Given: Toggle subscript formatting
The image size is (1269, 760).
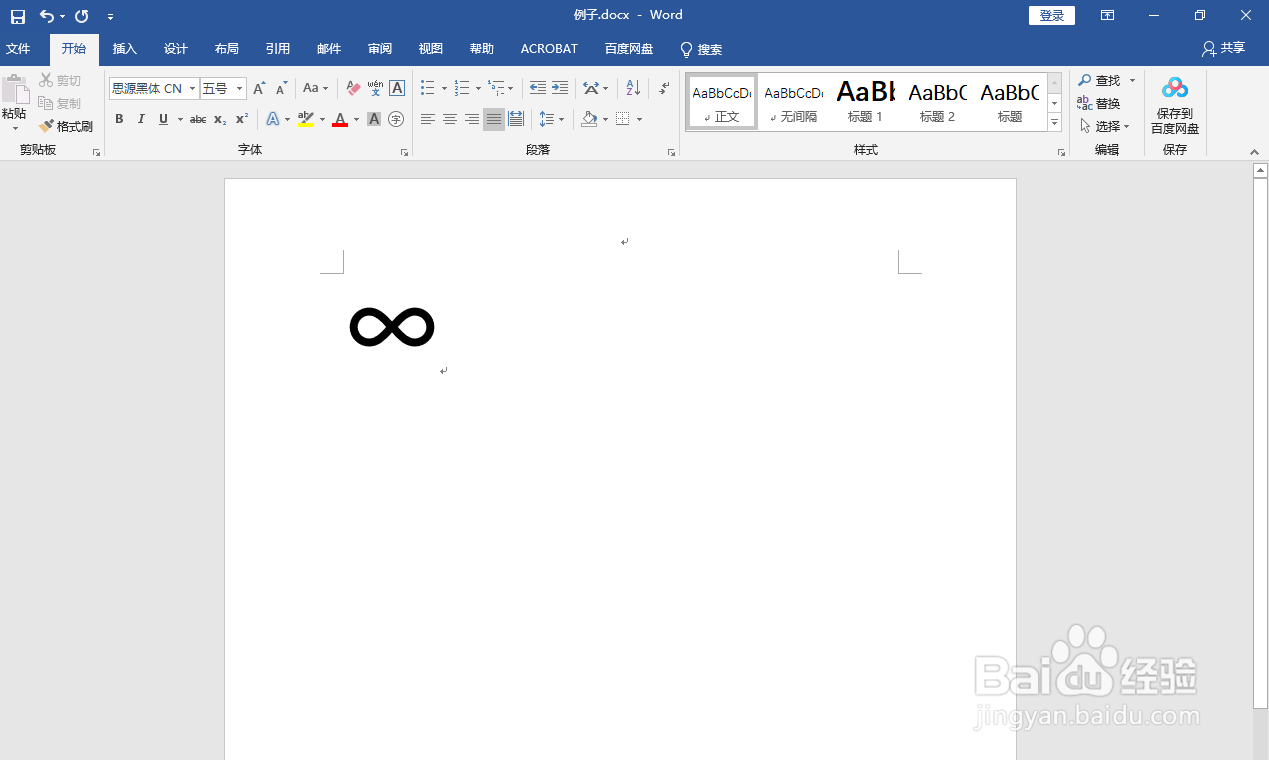Looking at the screenshot, I should coord(218,119).
